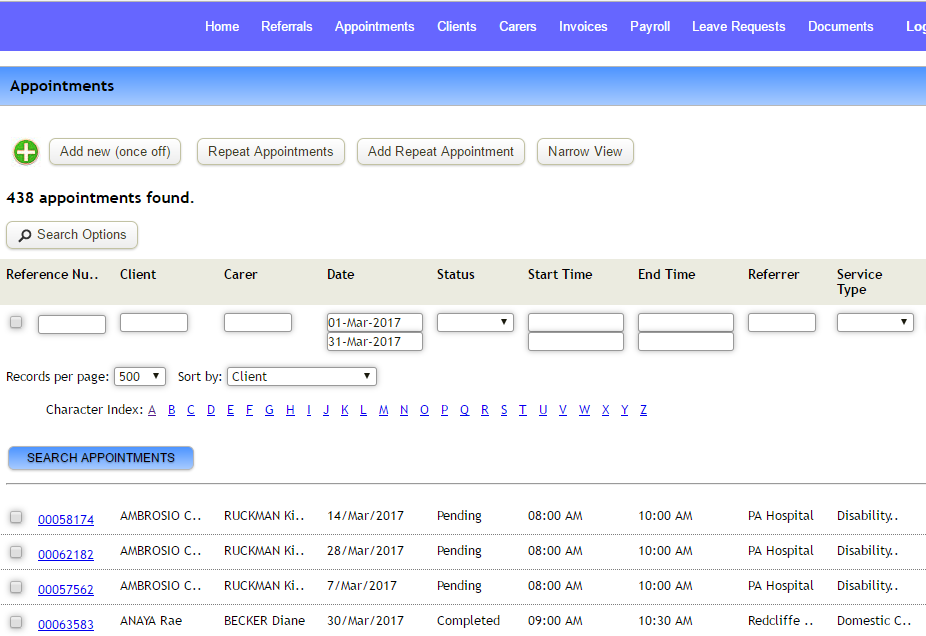926x636 pixels.
Task: Open the Sort by dropdown showing Client
Action: coord(301,376)
